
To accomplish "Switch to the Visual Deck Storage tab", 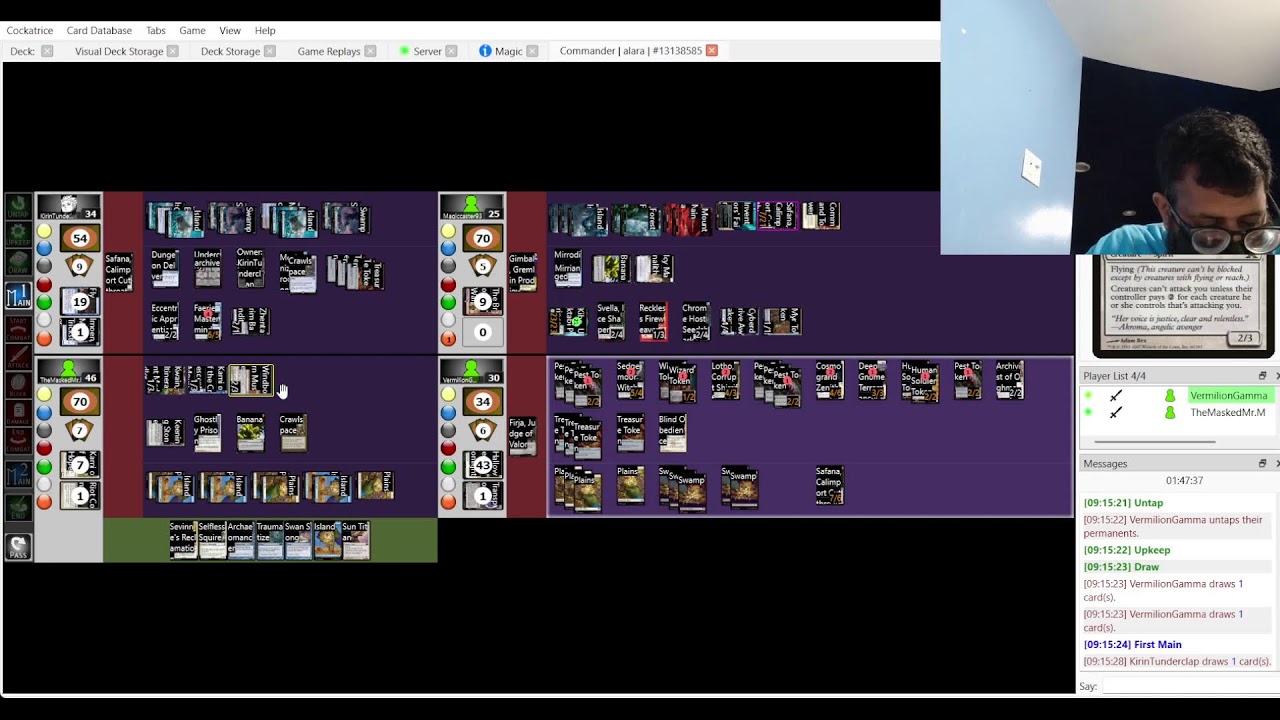I will pyautogui.click(x=119, y=51).
